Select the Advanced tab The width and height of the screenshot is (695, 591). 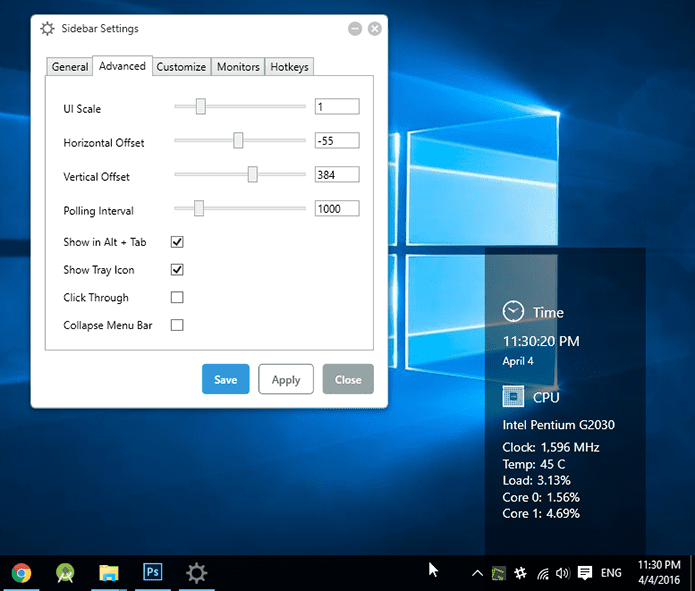pos(122,66)
